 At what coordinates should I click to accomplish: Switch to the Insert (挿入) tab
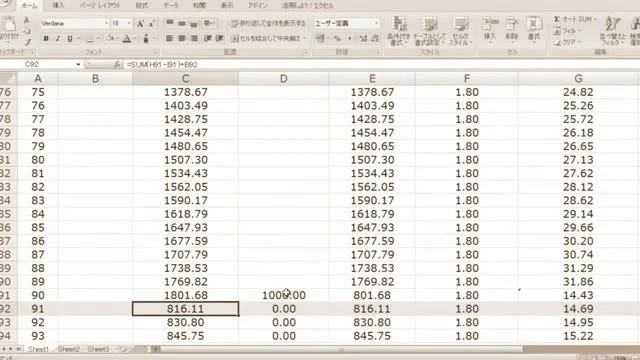point(58,6)
